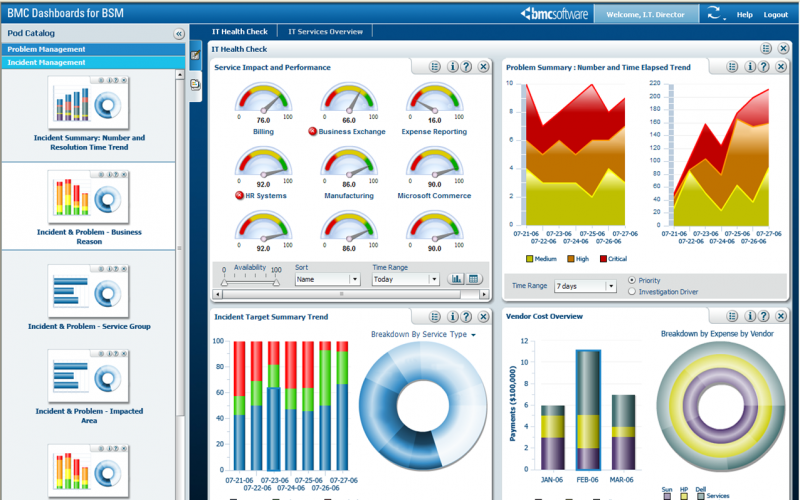Open the Sort dropdown showing Name
The width and height of the screenshot is (800, 500).
click(327, 279)
